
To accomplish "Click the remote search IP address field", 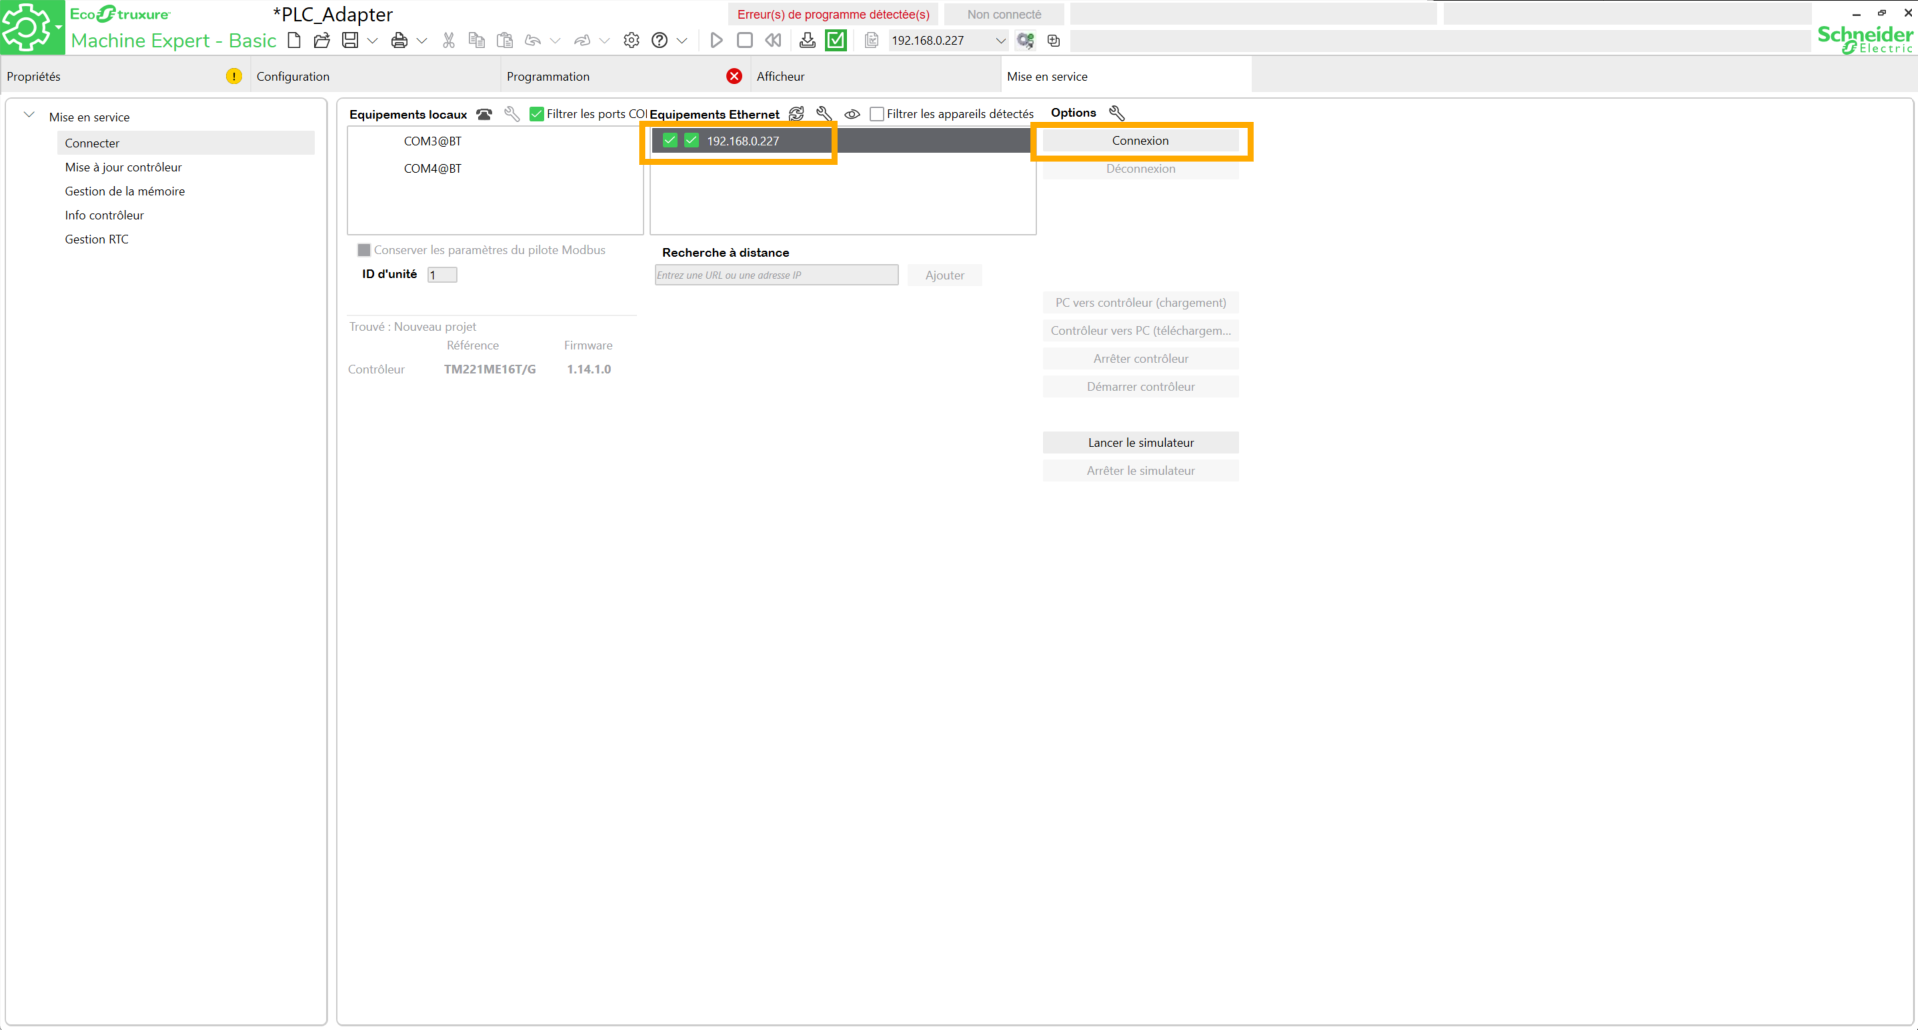I will (776, 275).
